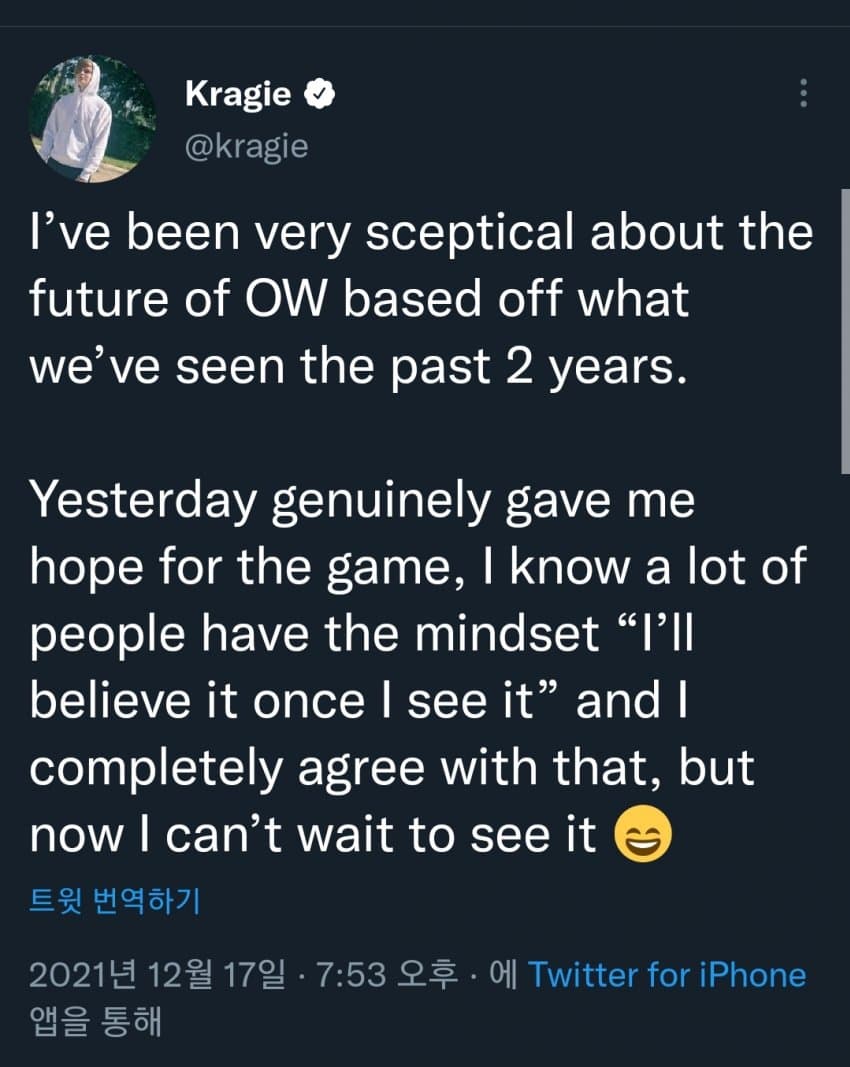
Task: Visit the @kragie handle
Action: (246, 146)
